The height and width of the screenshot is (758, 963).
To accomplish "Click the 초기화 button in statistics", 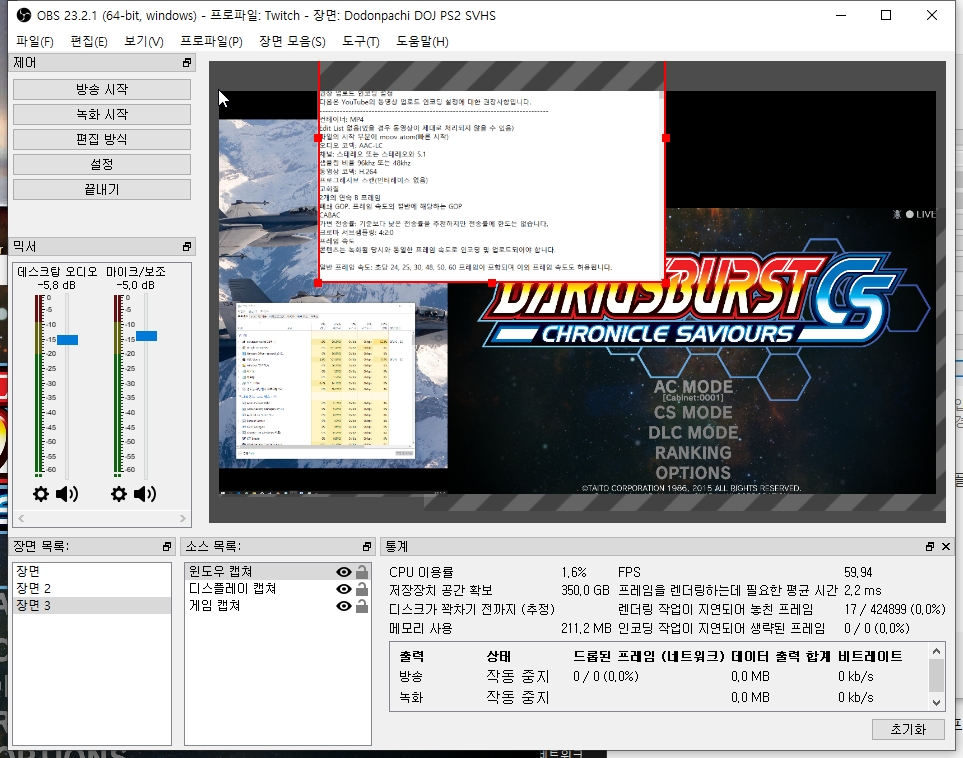I will [x=908, y=729].
